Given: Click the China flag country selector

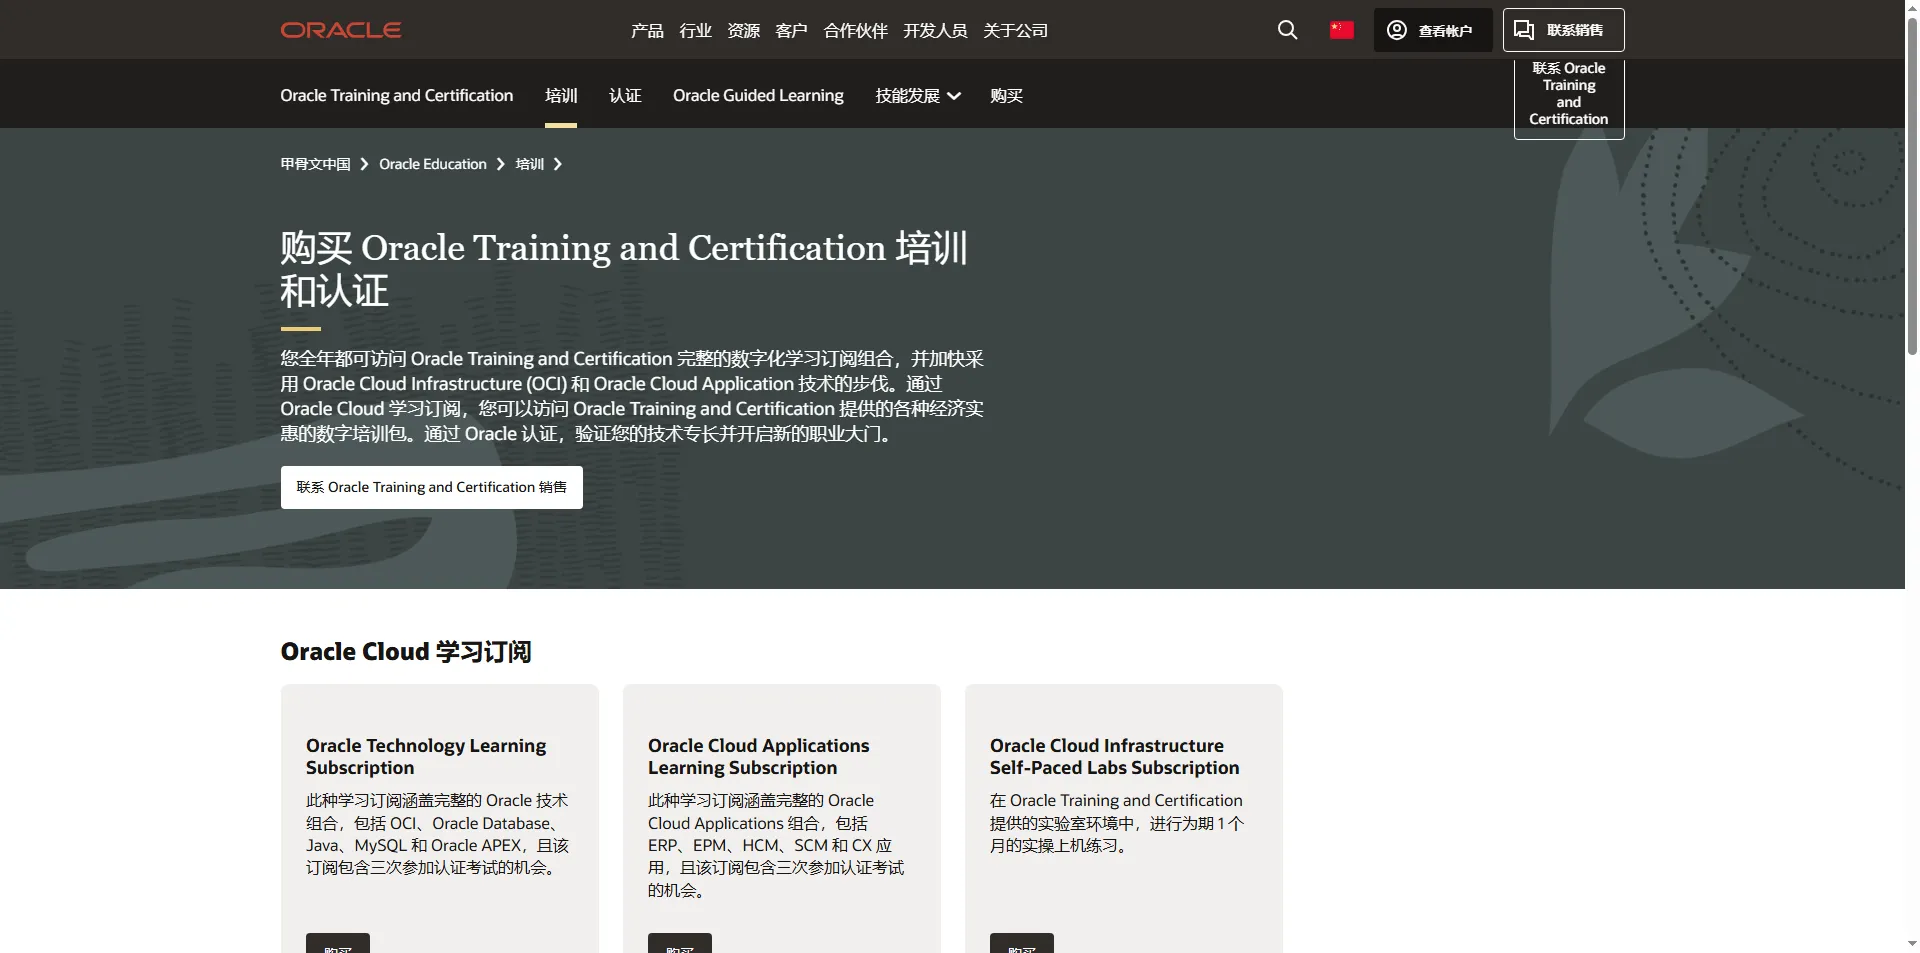Looking at the screenshot, I should point(1340,29).
